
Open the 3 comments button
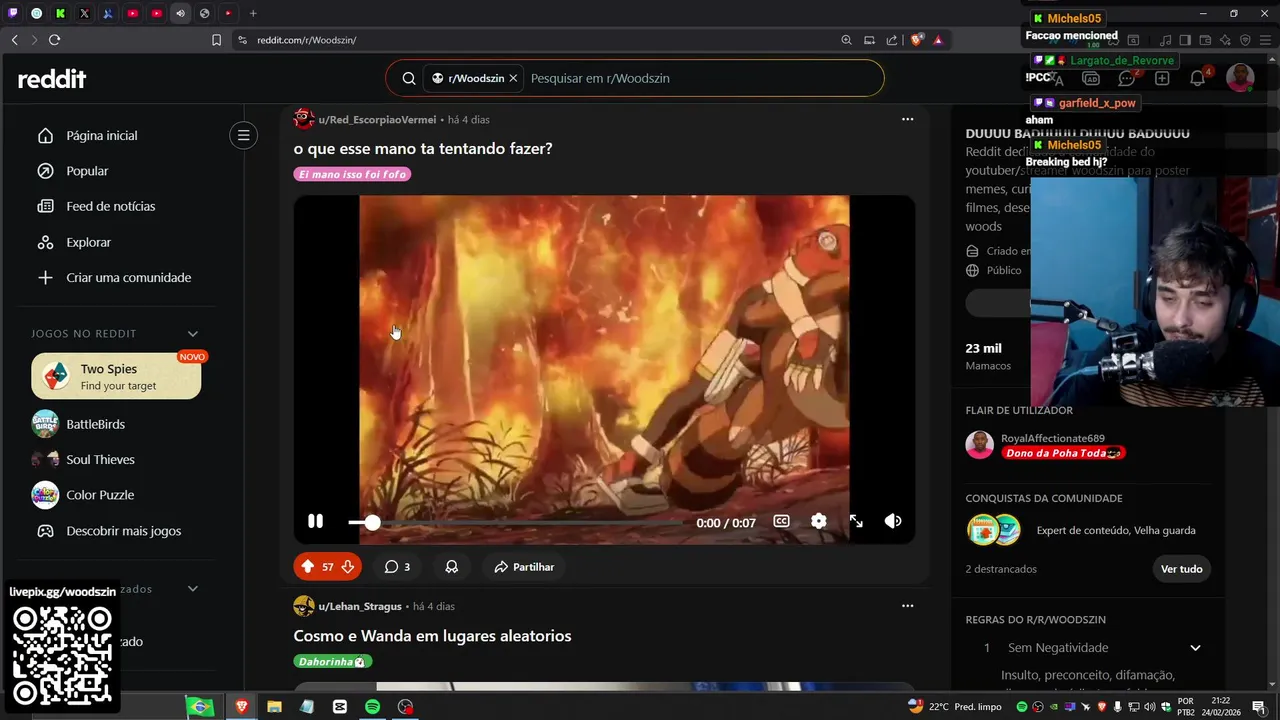397,567
